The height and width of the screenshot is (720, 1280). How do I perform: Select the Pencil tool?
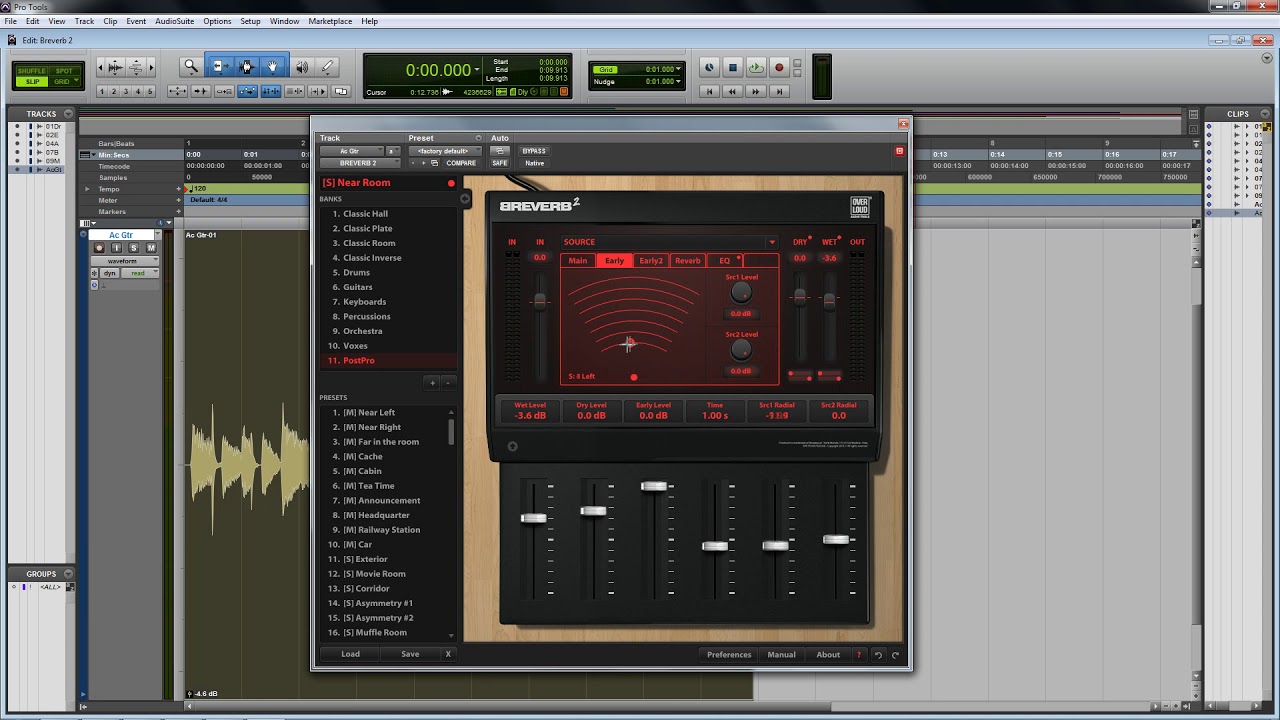(327, 67)
